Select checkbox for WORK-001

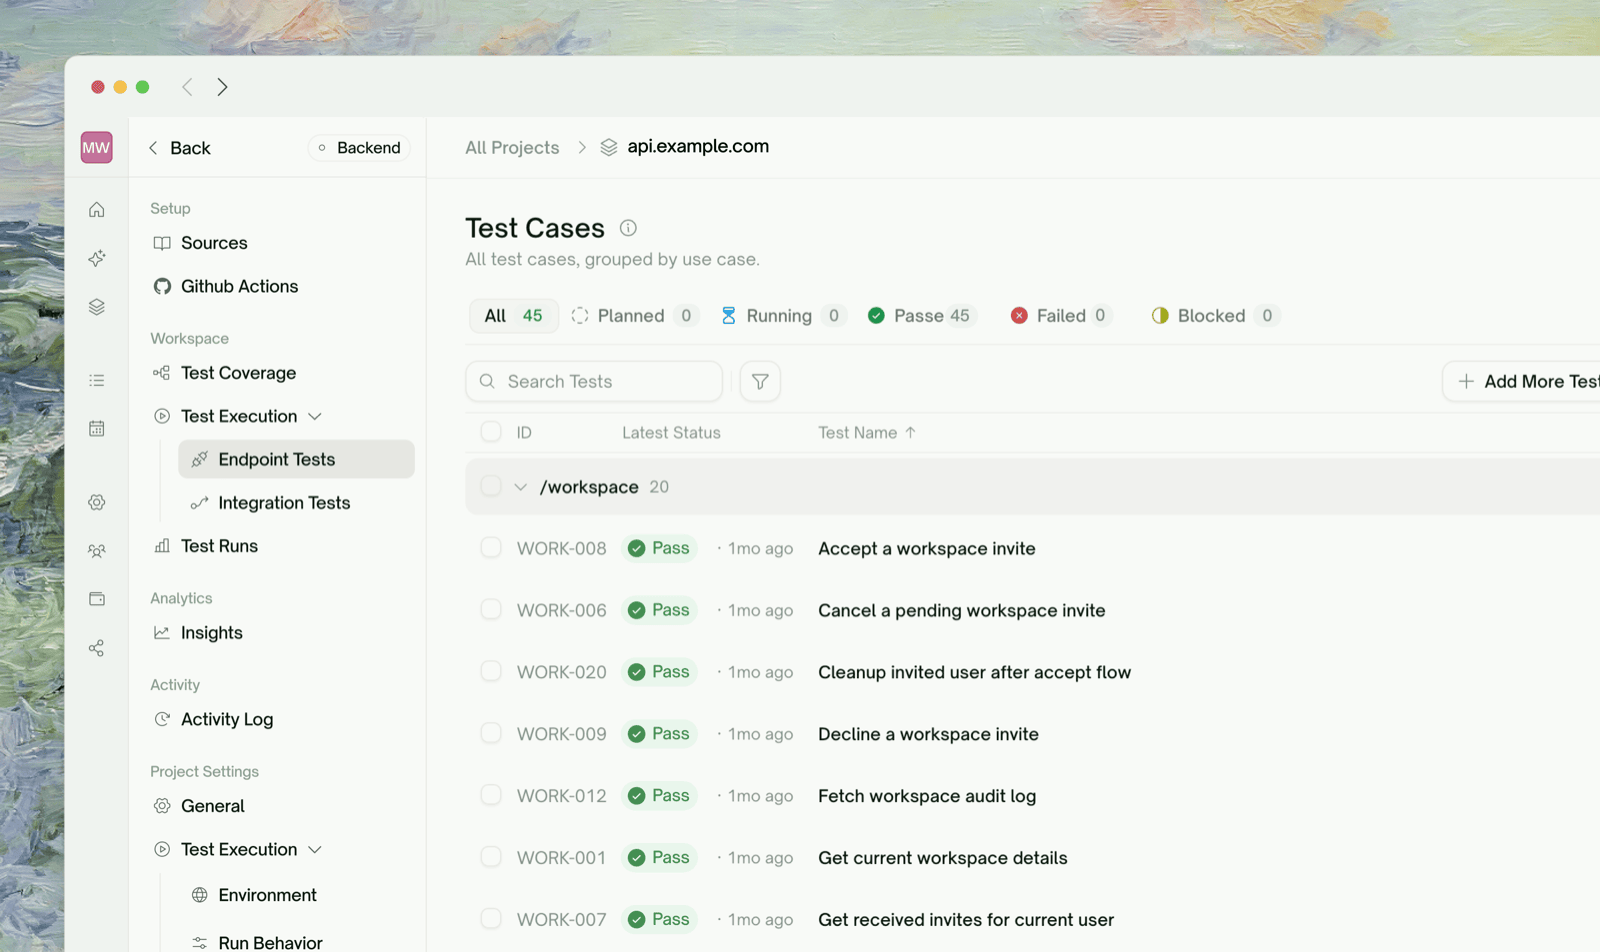pos(491,857)
